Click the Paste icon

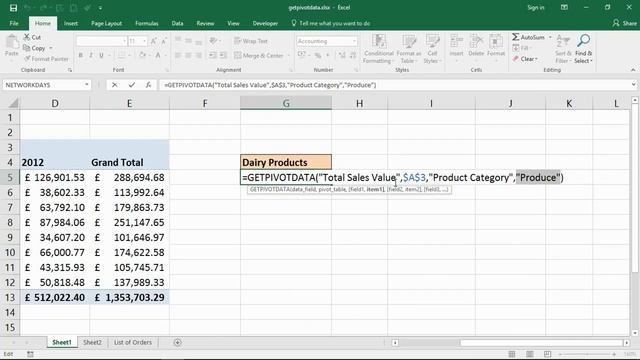(12, 42)
